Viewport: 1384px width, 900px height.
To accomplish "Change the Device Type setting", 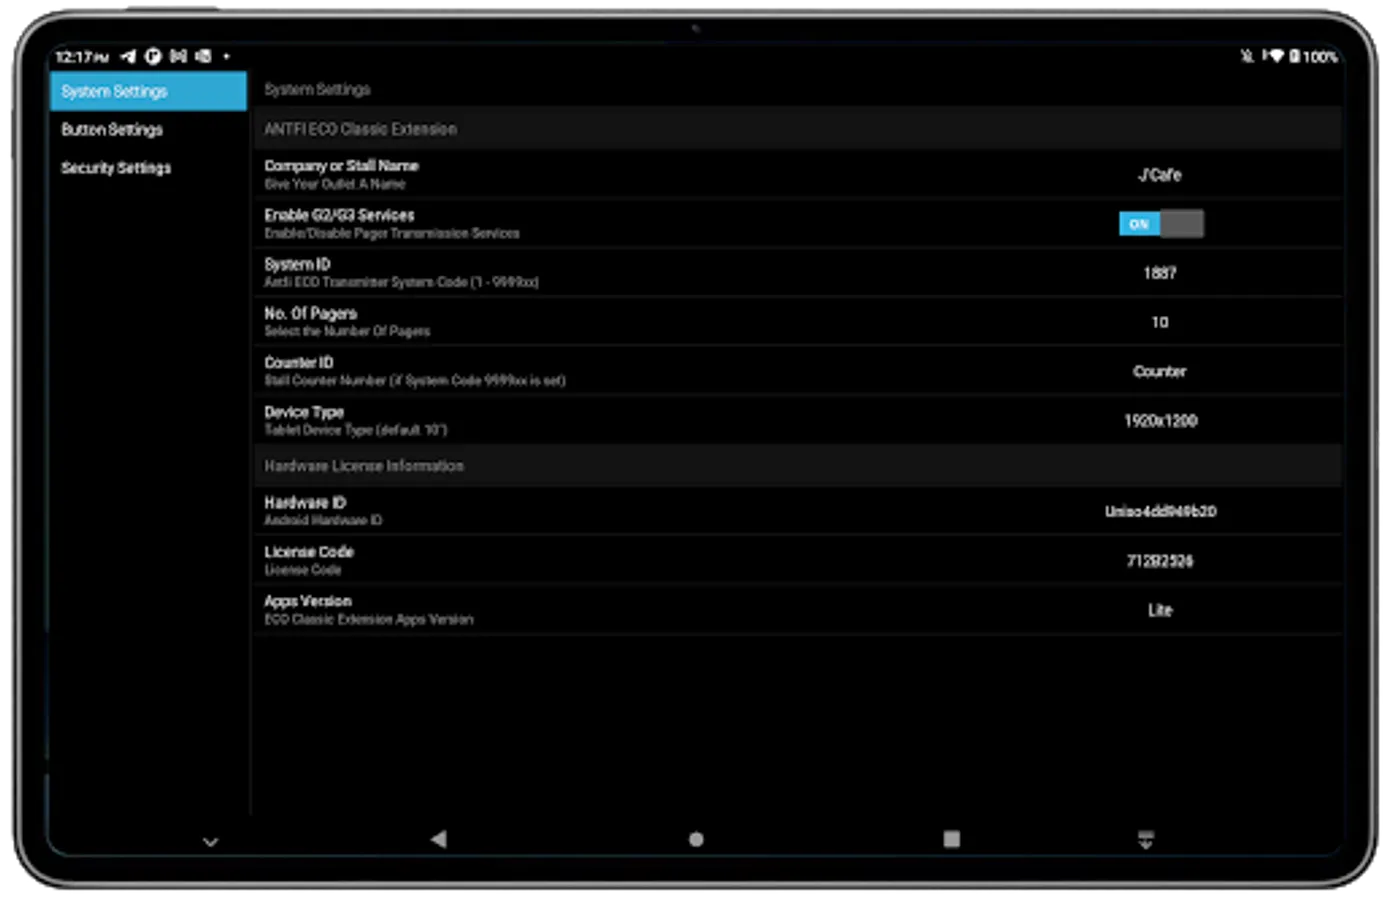I will [x=797, y=420].
